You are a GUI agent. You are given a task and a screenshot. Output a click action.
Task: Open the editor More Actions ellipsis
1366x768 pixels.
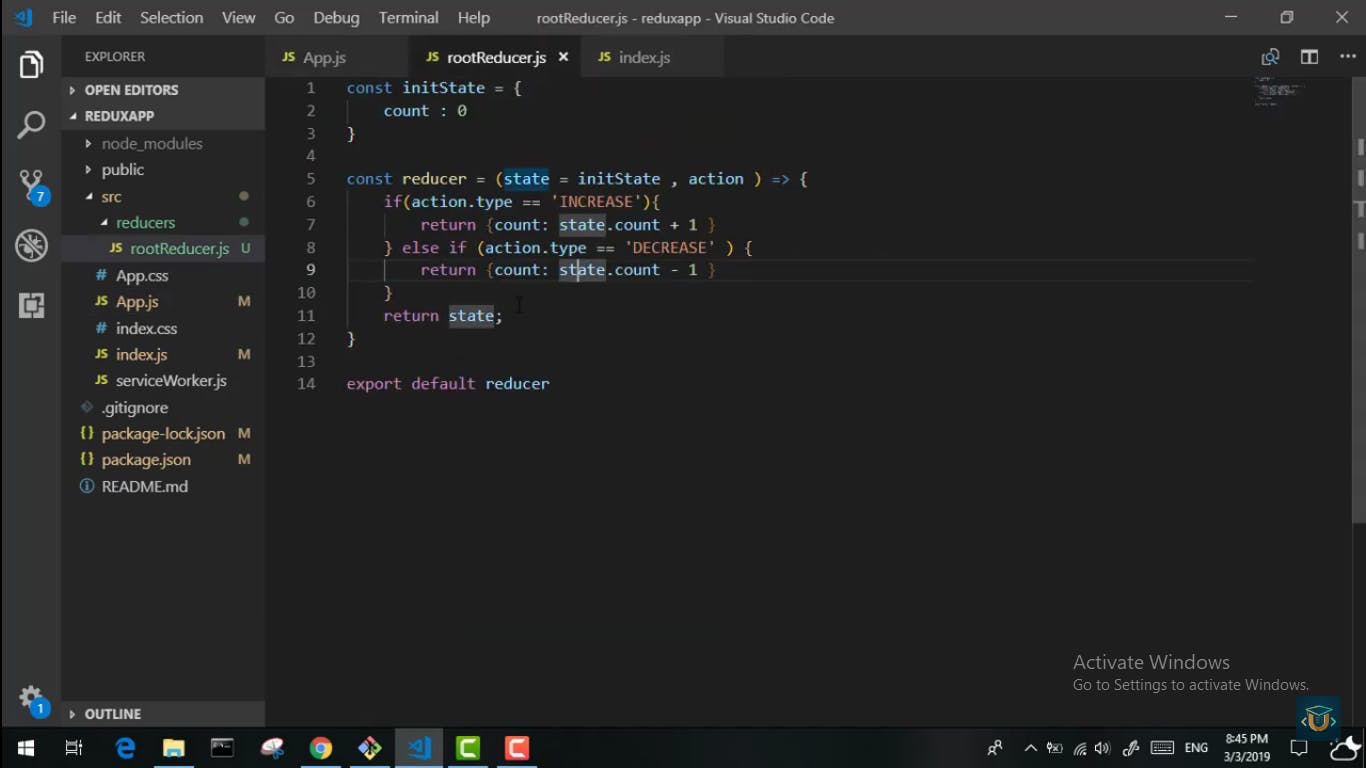click(x=1347, y=57)
